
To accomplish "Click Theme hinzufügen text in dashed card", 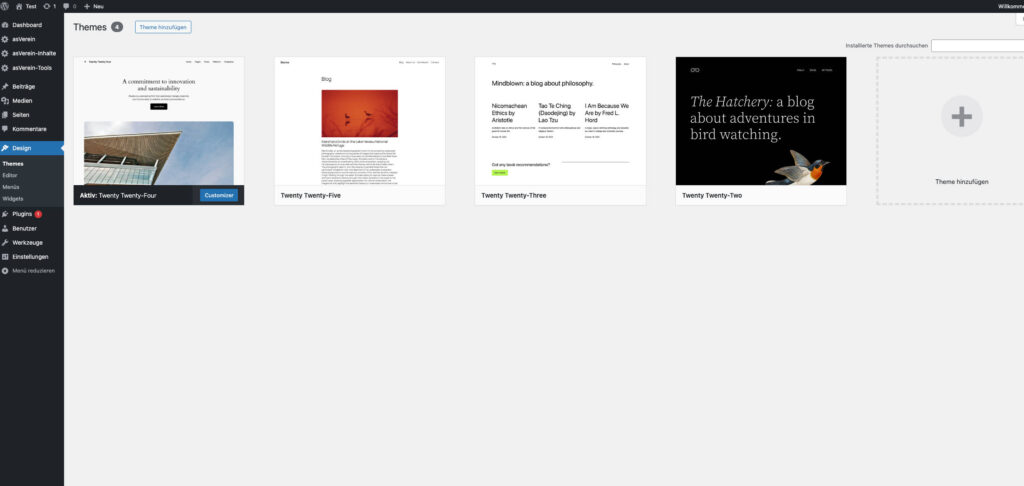I will click(x=961, y=182).
